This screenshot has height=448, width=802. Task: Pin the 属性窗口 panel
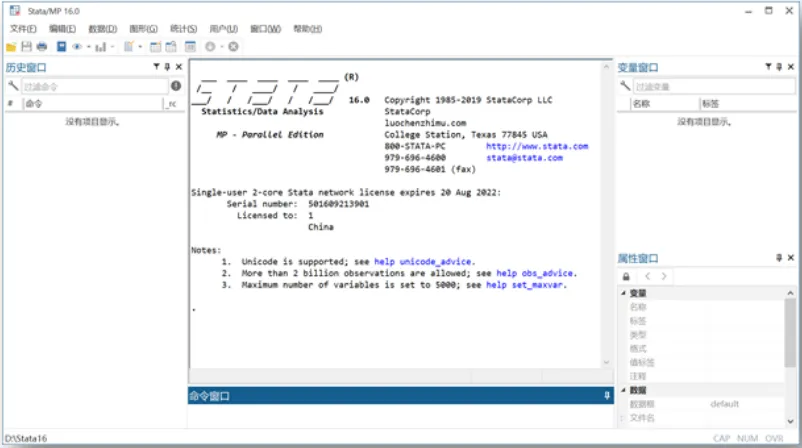[x=779, y=258]
